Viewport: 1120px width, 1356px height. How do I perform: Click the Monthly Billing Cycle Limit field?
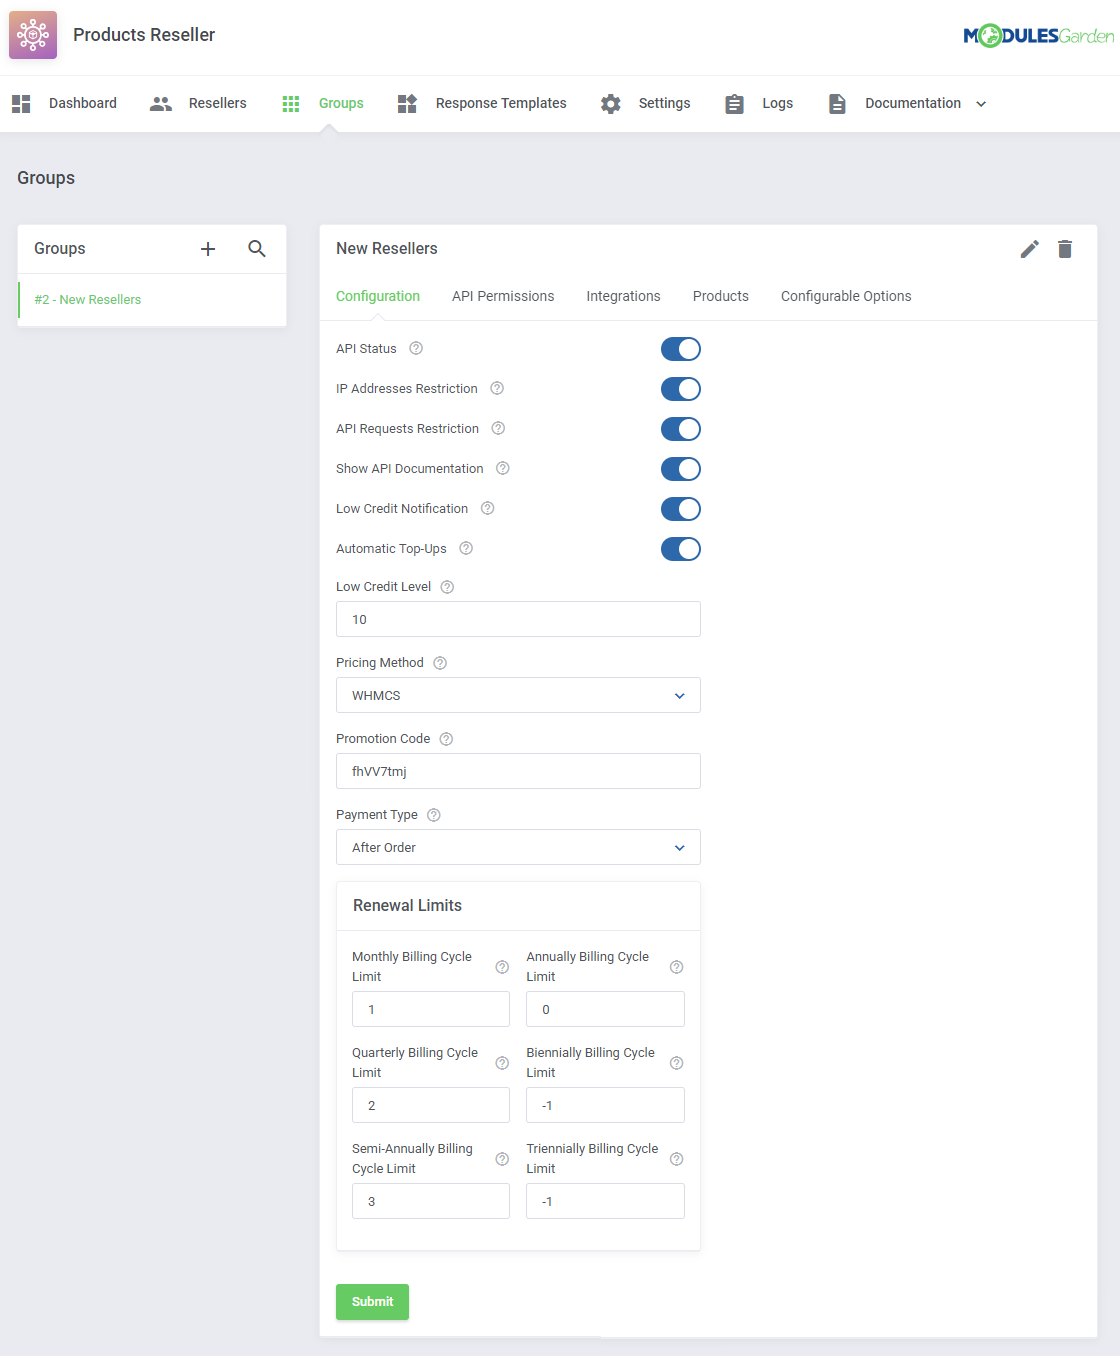click(x=431, y=1009)
